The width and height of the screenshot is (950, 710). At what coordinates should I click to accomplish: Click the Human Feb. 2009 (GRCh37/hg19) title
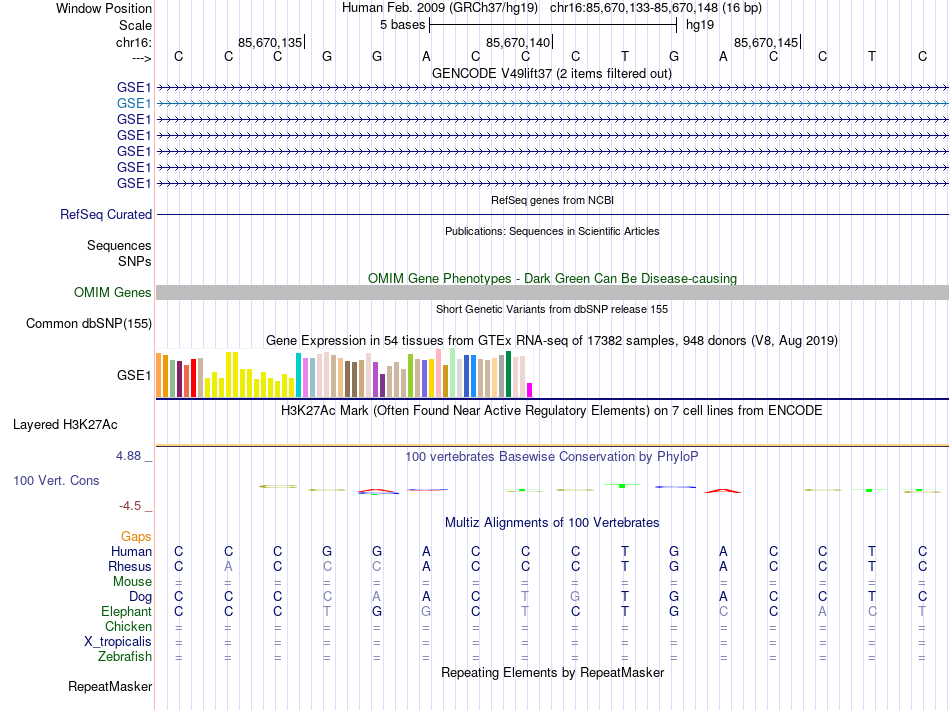point(440,8)
